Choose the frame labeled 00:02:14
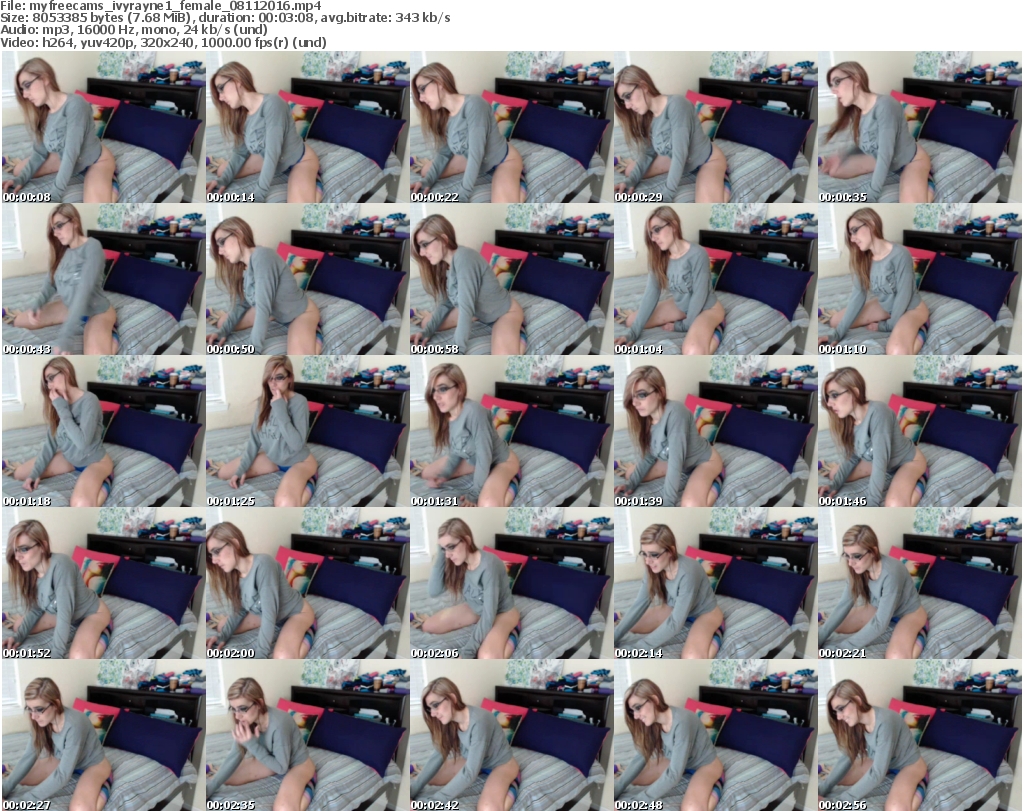This screenshot has width=1024, height=811. (x=715, y=584)
